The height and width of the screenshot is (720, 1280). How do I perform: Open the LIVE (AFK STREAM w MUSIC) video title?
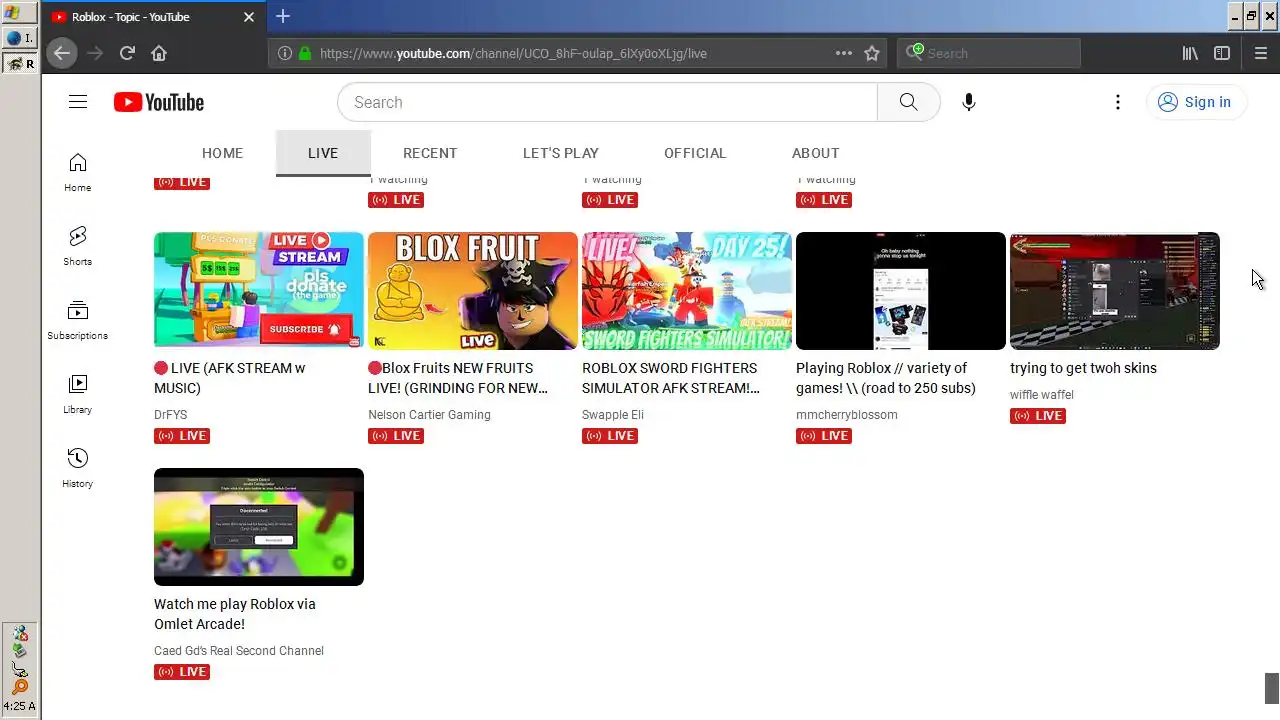pos(230,378)
